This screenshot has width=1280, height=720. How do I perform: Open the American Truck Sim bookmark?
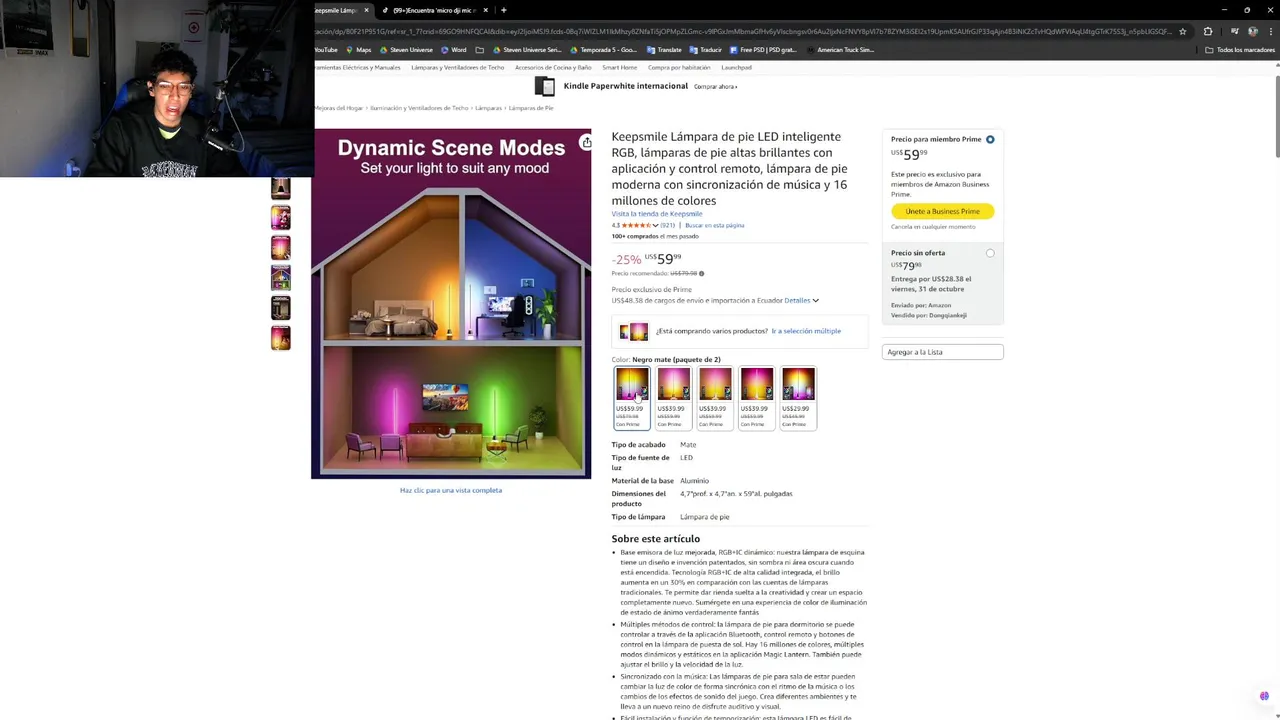coord(840,50)
